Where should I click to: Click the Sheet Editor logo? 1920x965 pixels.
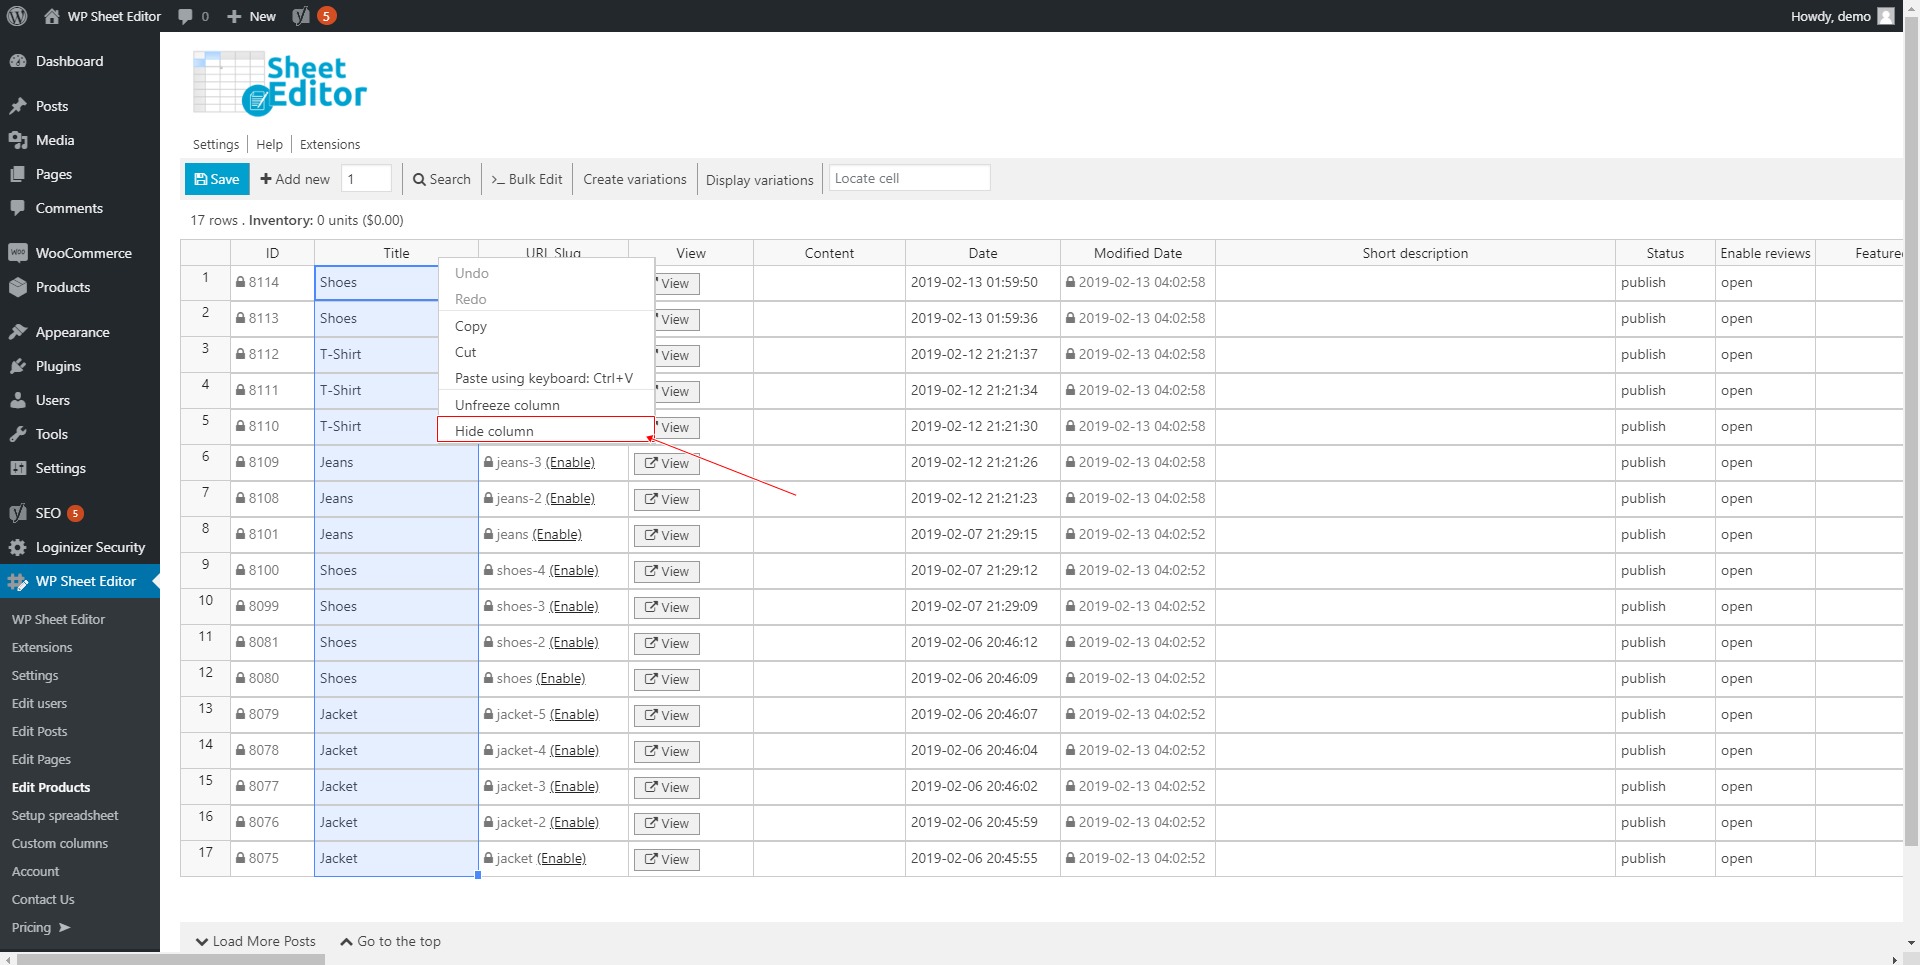tap(280, 84)
